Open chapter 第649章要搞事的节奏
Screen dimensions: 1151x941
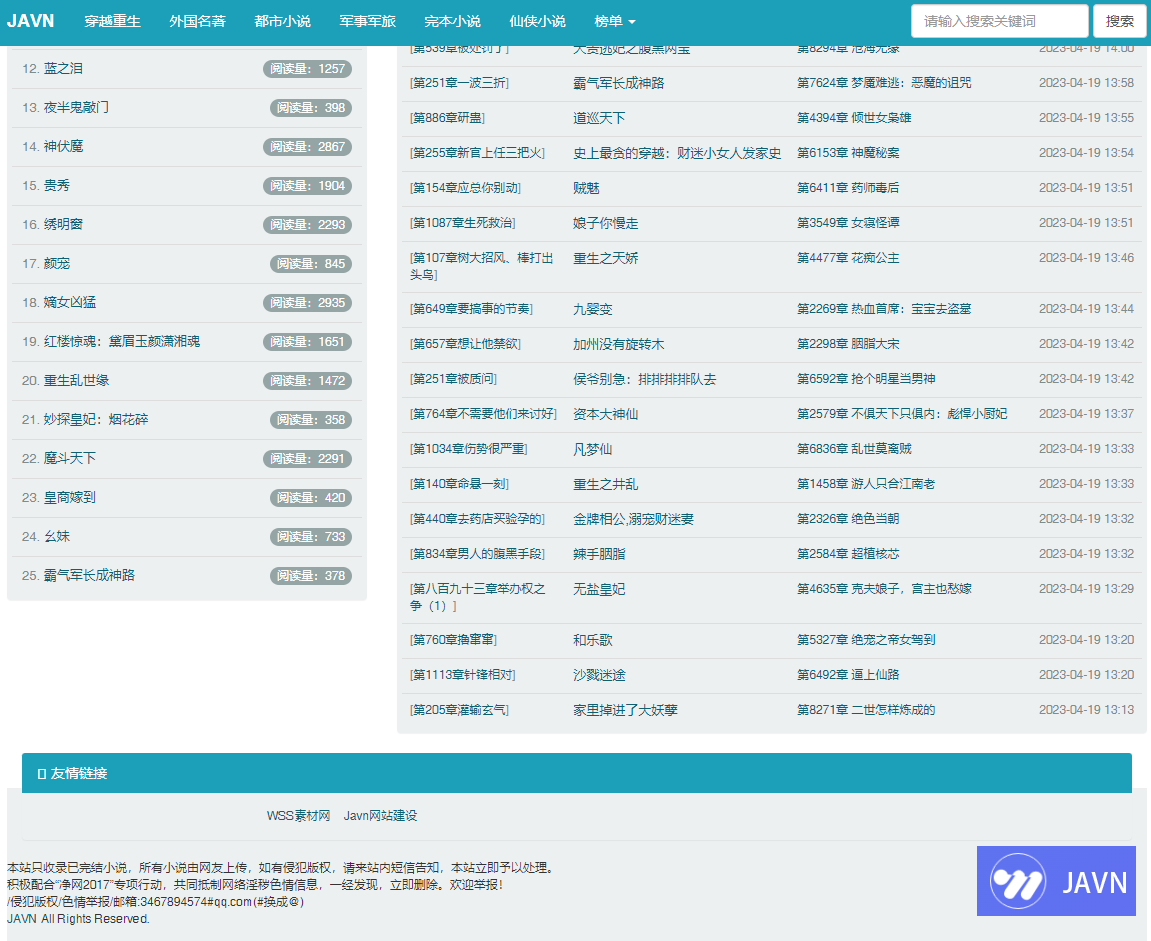[471, 309]
